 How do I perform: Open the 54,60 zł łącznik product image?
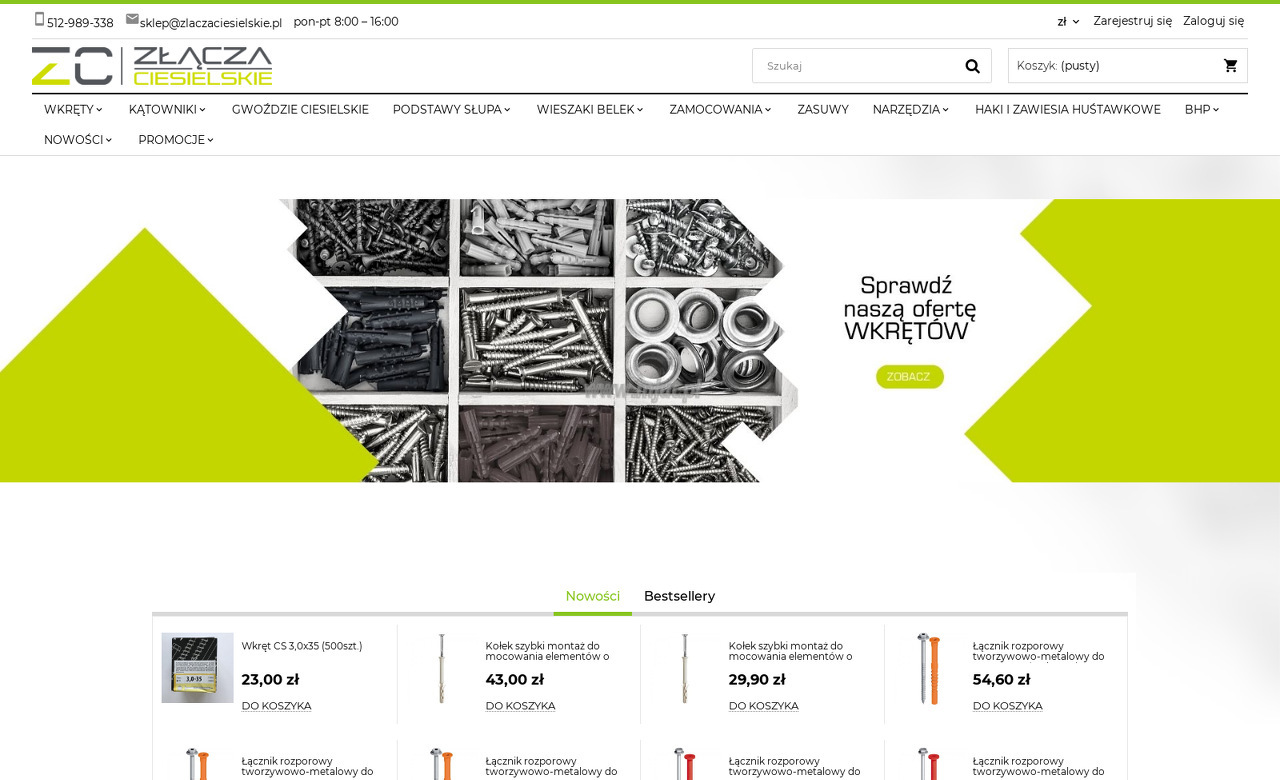(x=928, y=668)
